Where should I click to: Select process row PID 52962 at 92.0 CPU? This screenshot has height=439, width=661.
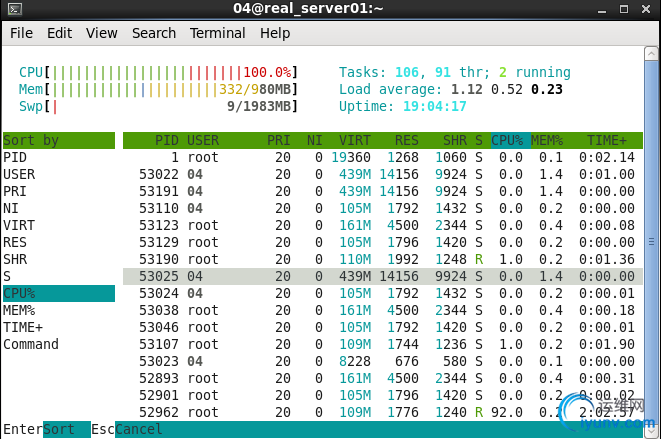(383, 412)
